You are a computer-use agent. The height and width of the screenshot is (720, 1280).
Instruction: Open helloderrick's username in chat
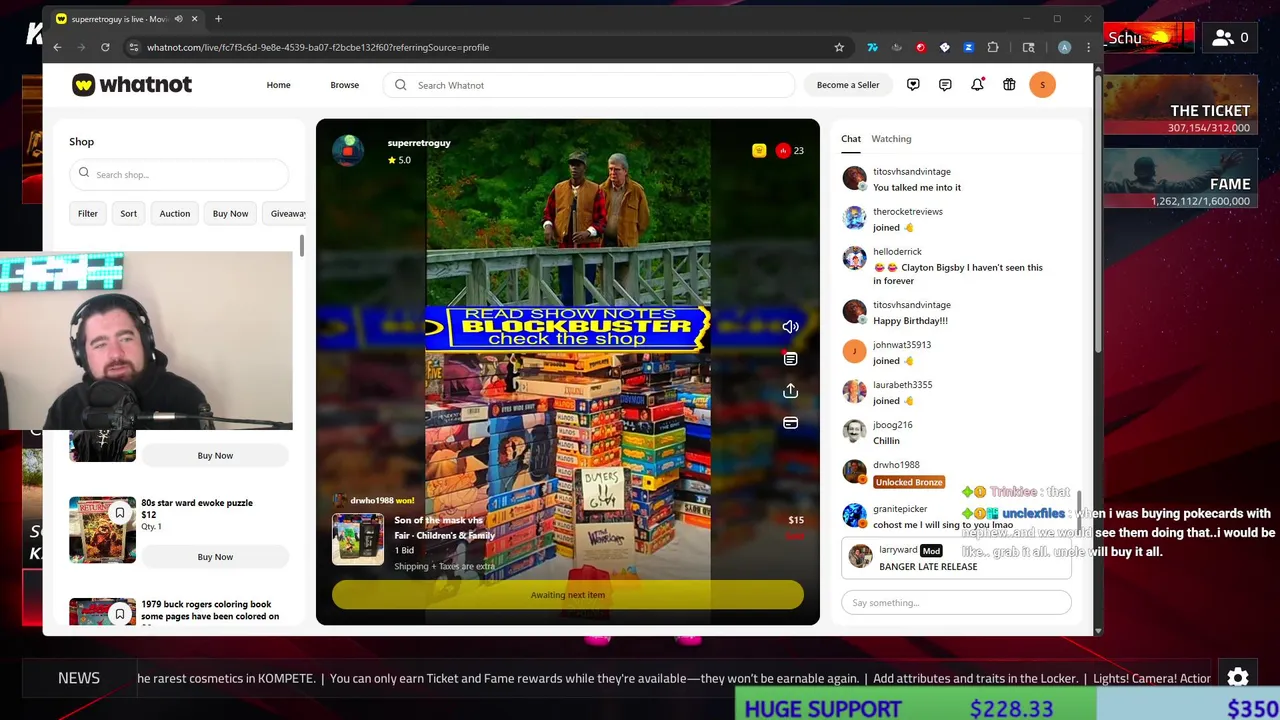point(897,252)
